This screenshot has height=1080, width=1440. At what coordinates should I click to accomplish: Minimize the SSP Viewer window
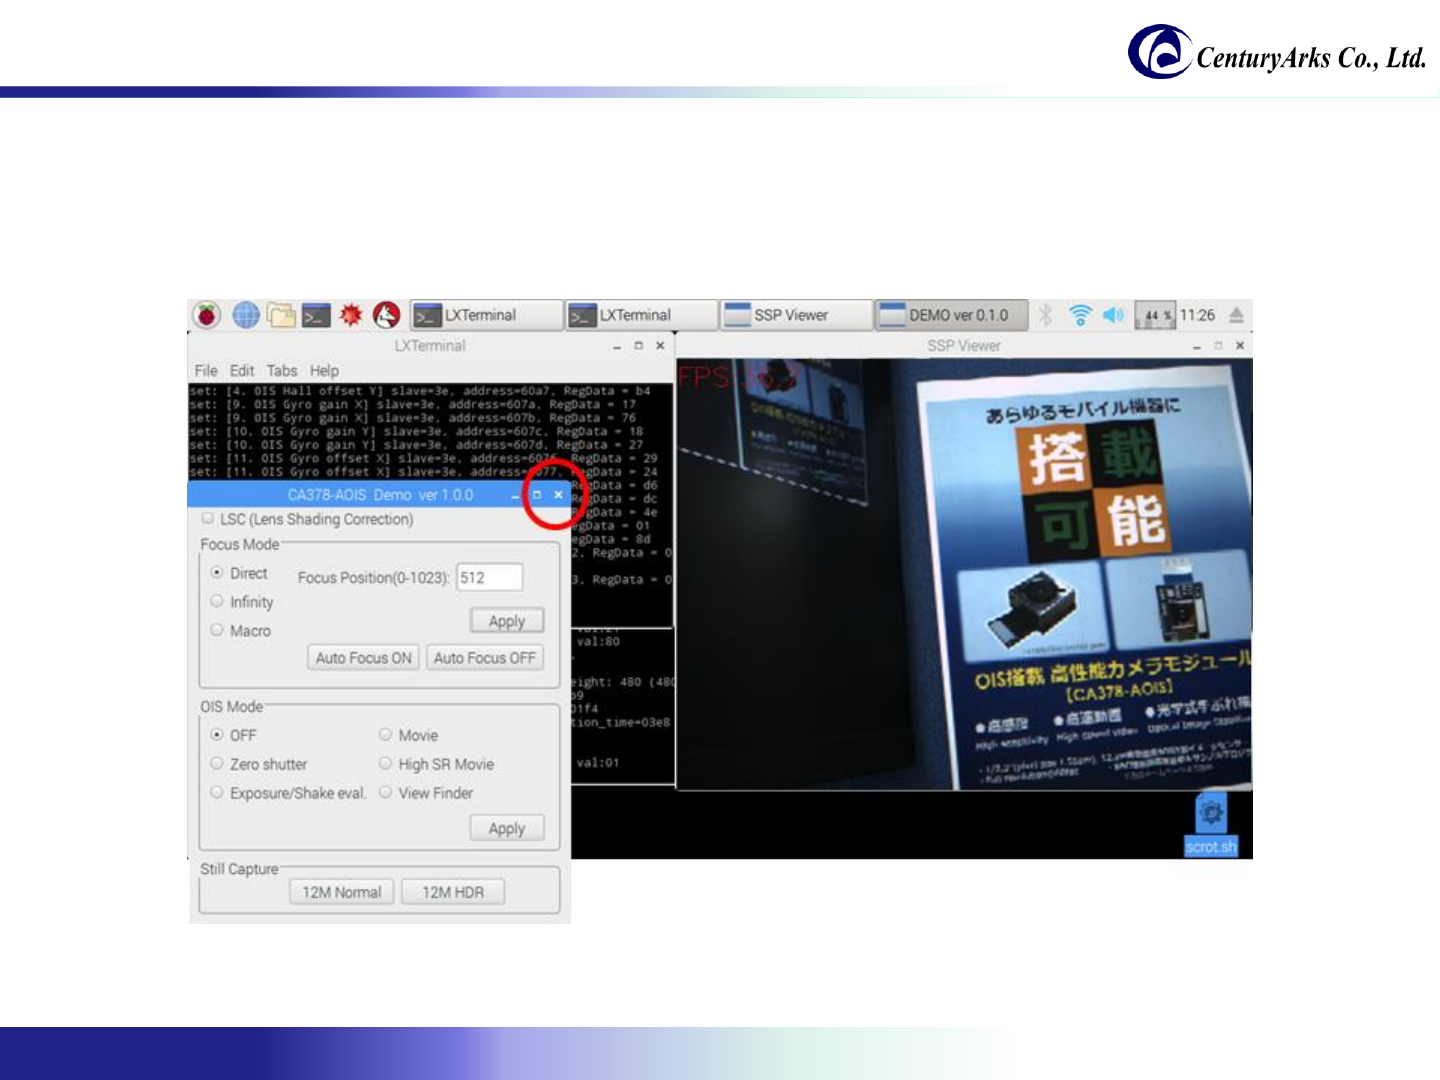(1197, 346)
